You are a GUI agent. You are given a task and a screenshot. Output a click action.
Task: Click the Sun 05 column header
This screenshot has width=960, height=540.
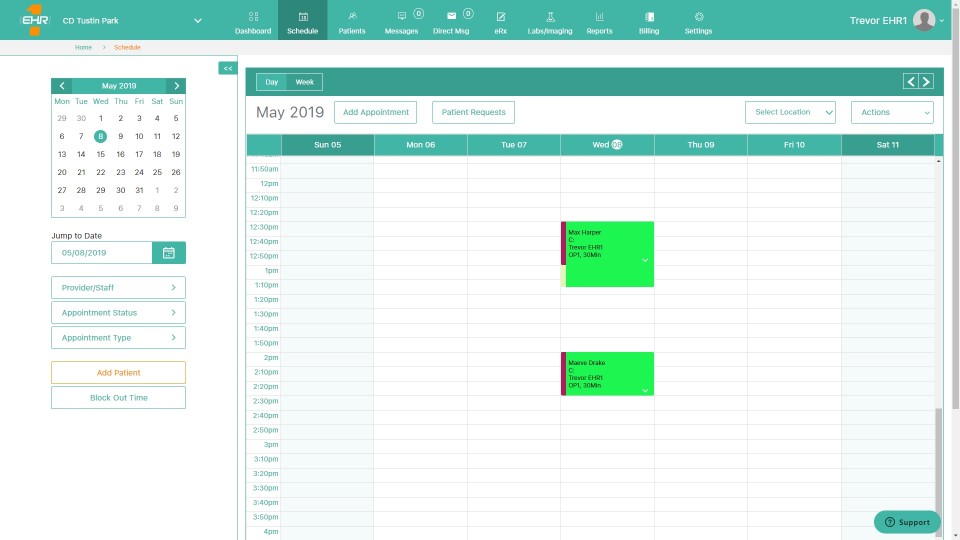tap(328, 145)
